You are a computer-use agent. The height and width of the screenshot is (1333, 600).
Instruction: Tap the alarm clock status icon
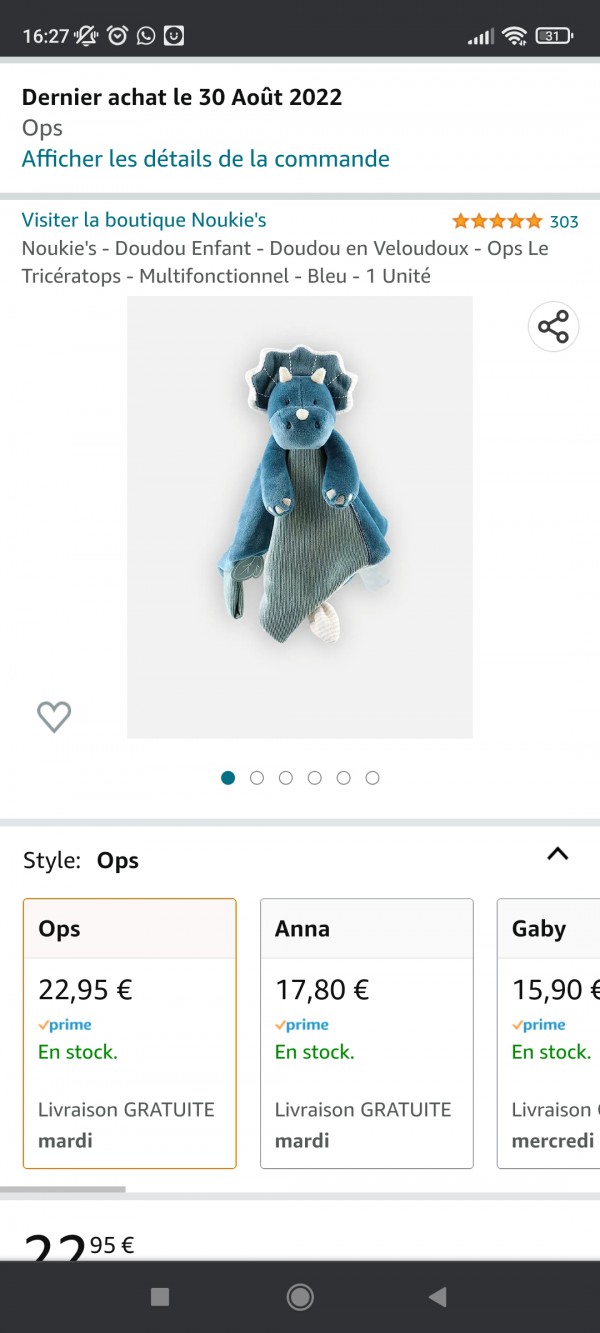118,36
